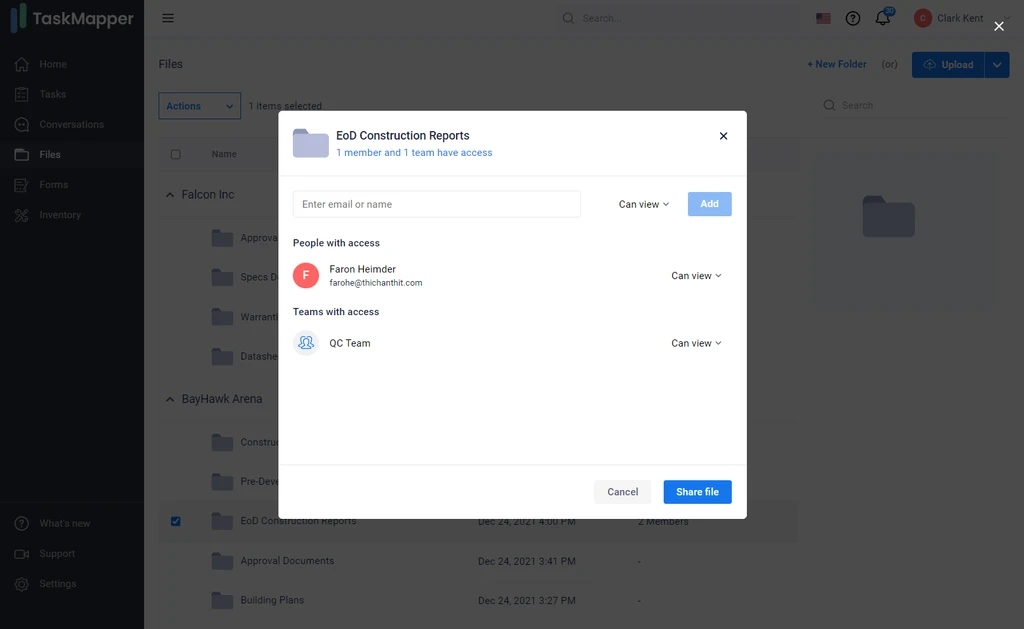Click the top Search field
This screenshot has width=1024, height=629.
pos(679,18)
